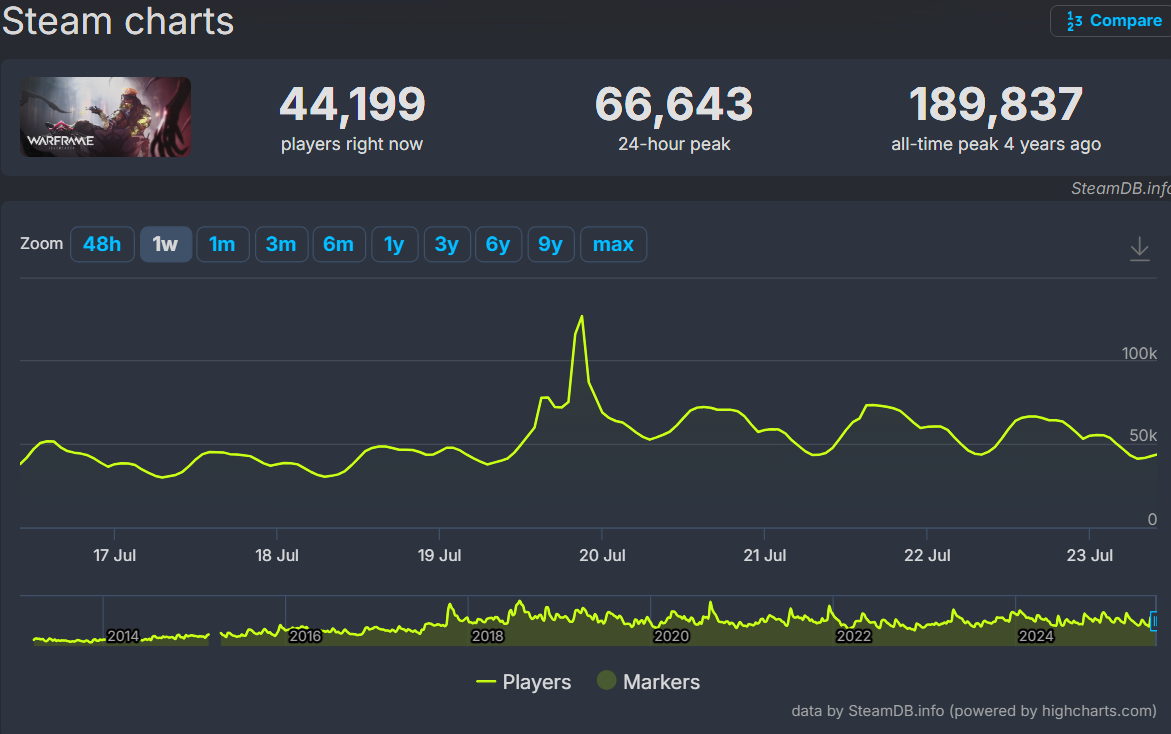Click the 19 Jul axis label
Viewport: 1171px width, 734px height.
pos(439,556)
